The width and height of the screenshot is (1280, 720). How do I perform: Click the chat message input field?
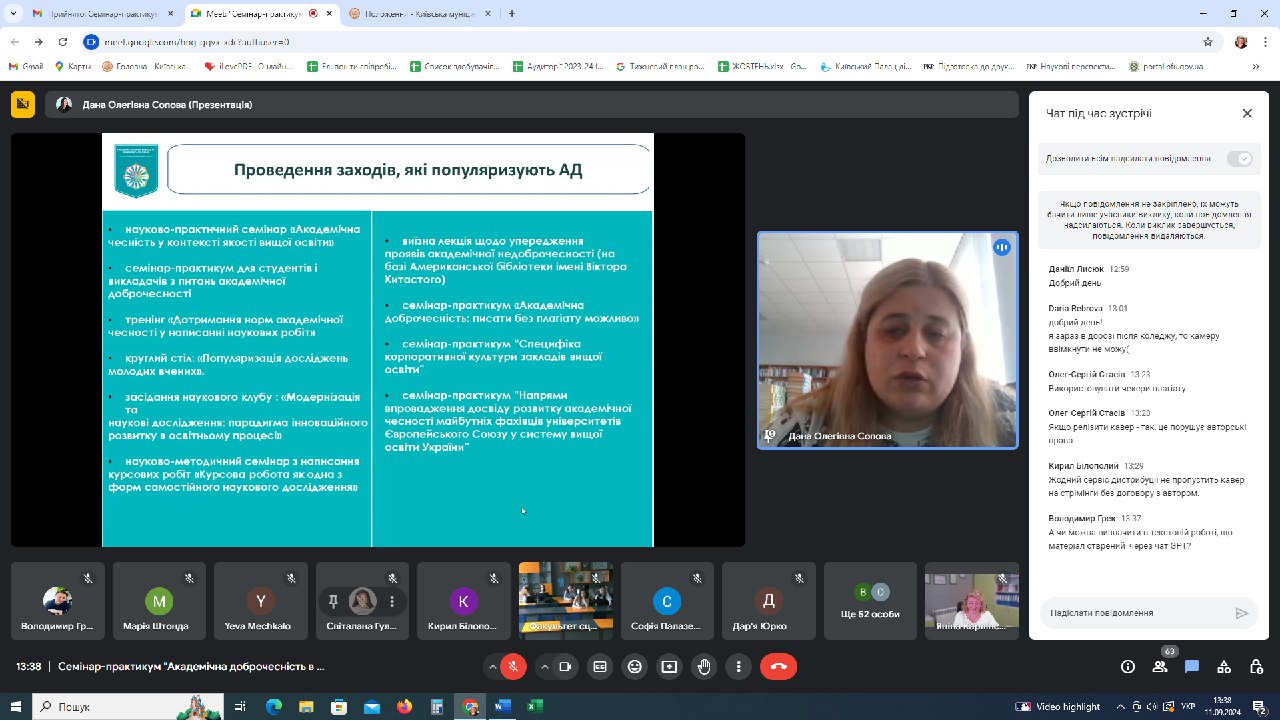tap(1135, 613)
